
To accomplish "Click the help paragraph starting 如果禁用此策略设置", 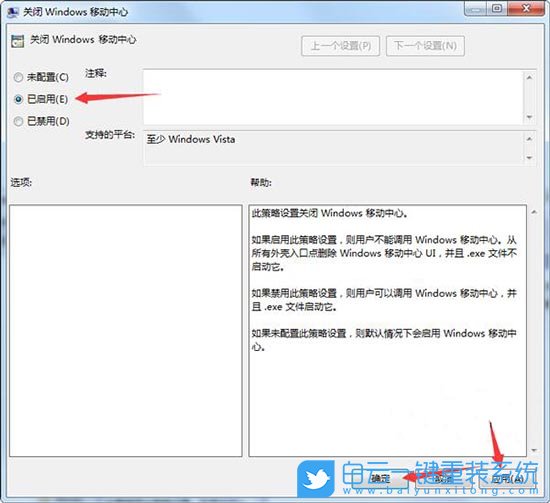I will pos(384,300).
